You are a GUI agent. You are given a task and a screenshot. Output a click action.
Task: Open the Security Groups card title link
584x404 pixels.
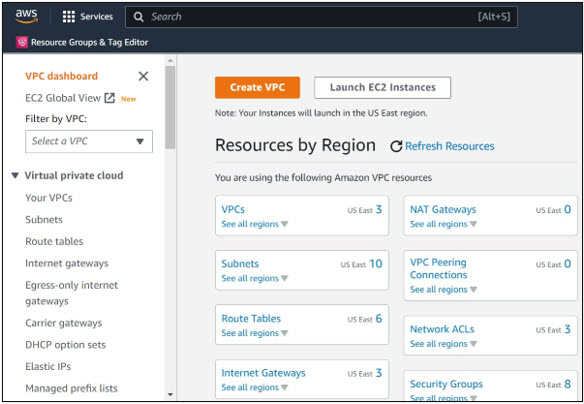(447, 384)
